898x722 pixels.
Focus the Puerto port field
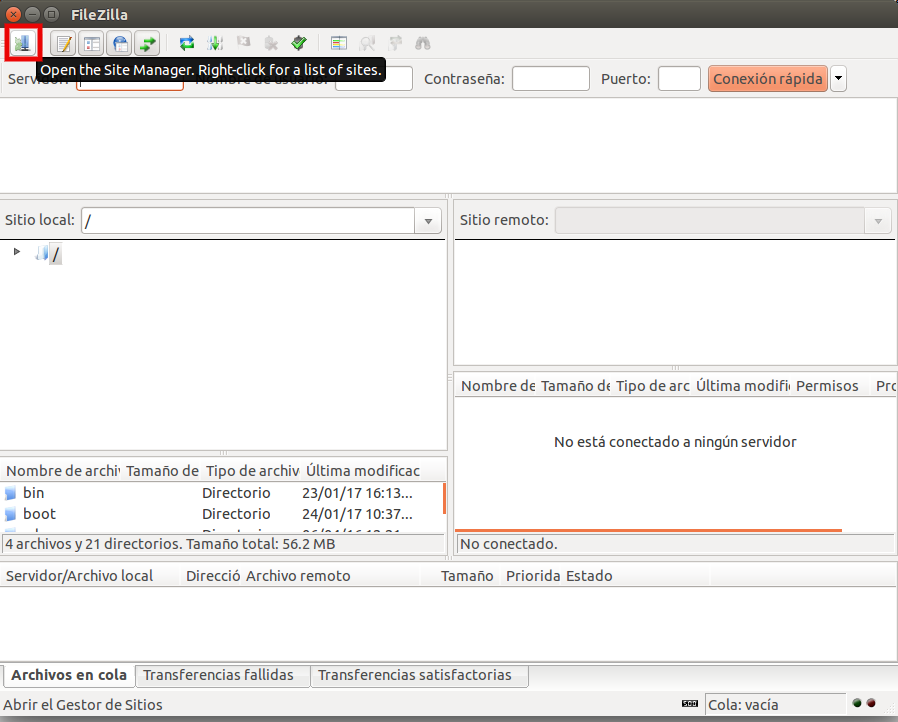pyautogui.click(x=679, y=78)
